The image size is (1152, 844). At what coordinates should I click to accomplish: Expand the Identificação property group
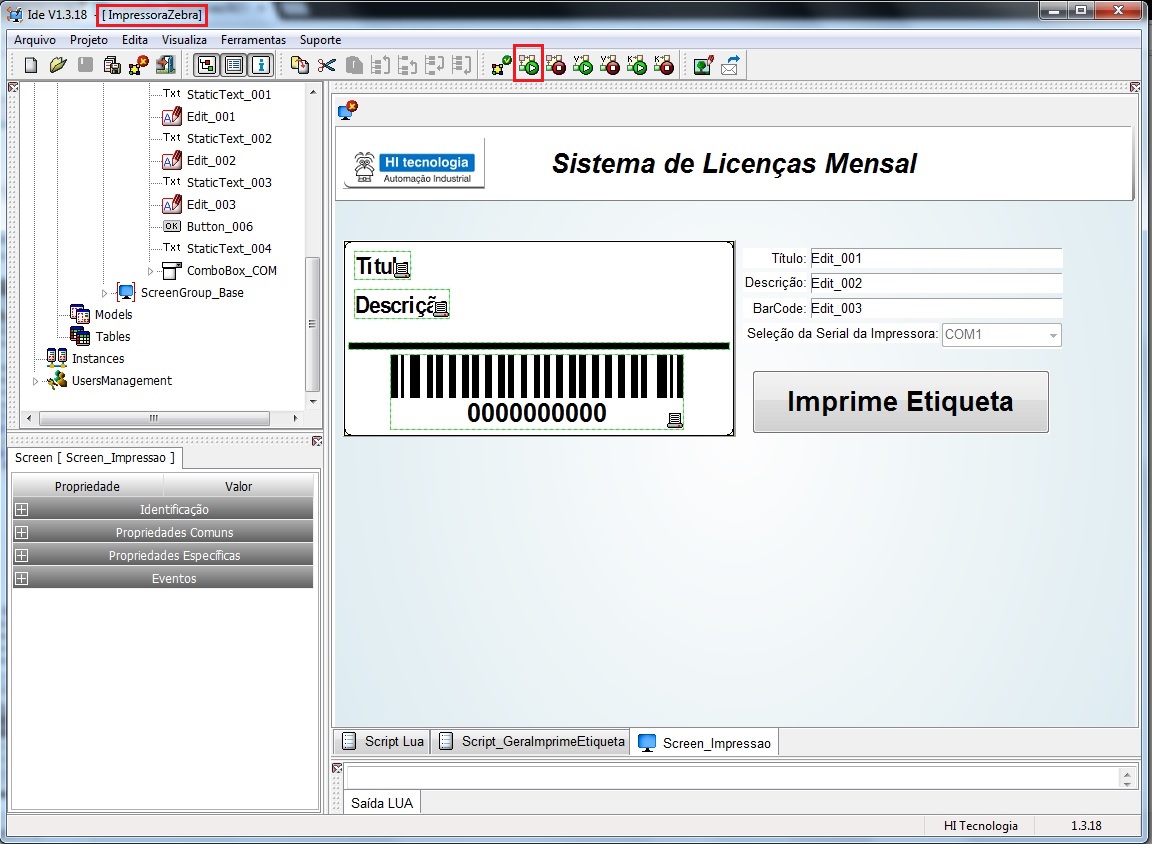tap(22, 509)
